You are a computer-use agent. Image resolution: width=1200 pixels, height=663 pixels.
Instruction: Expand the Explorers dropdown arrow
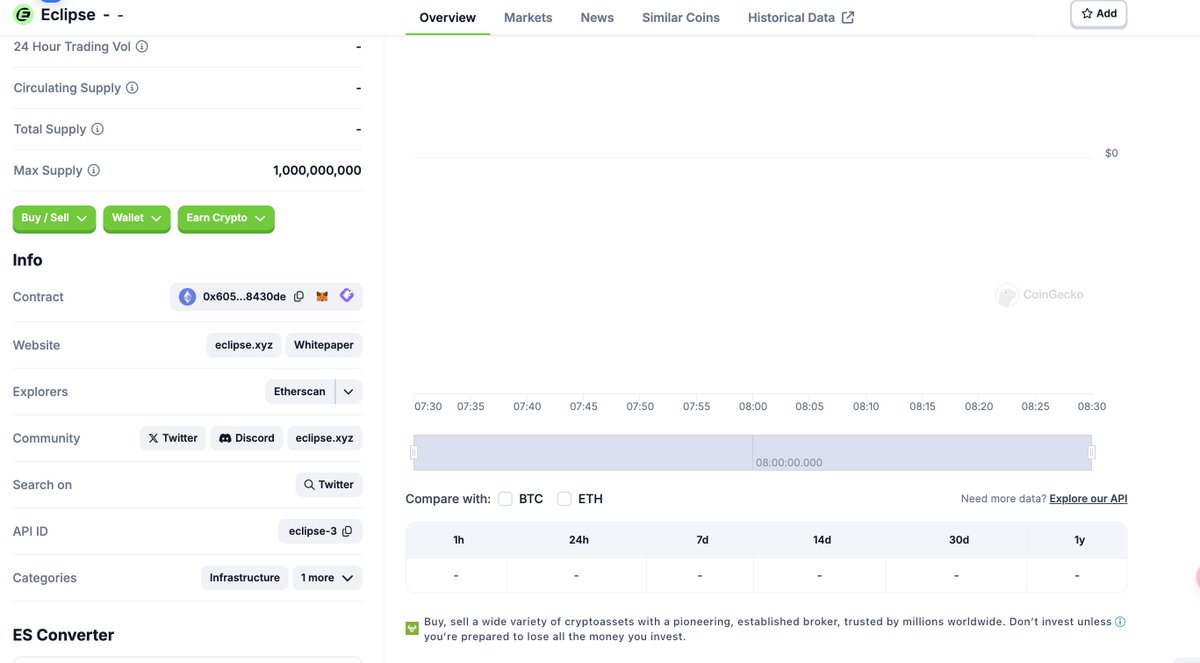[x=348, y=392]
